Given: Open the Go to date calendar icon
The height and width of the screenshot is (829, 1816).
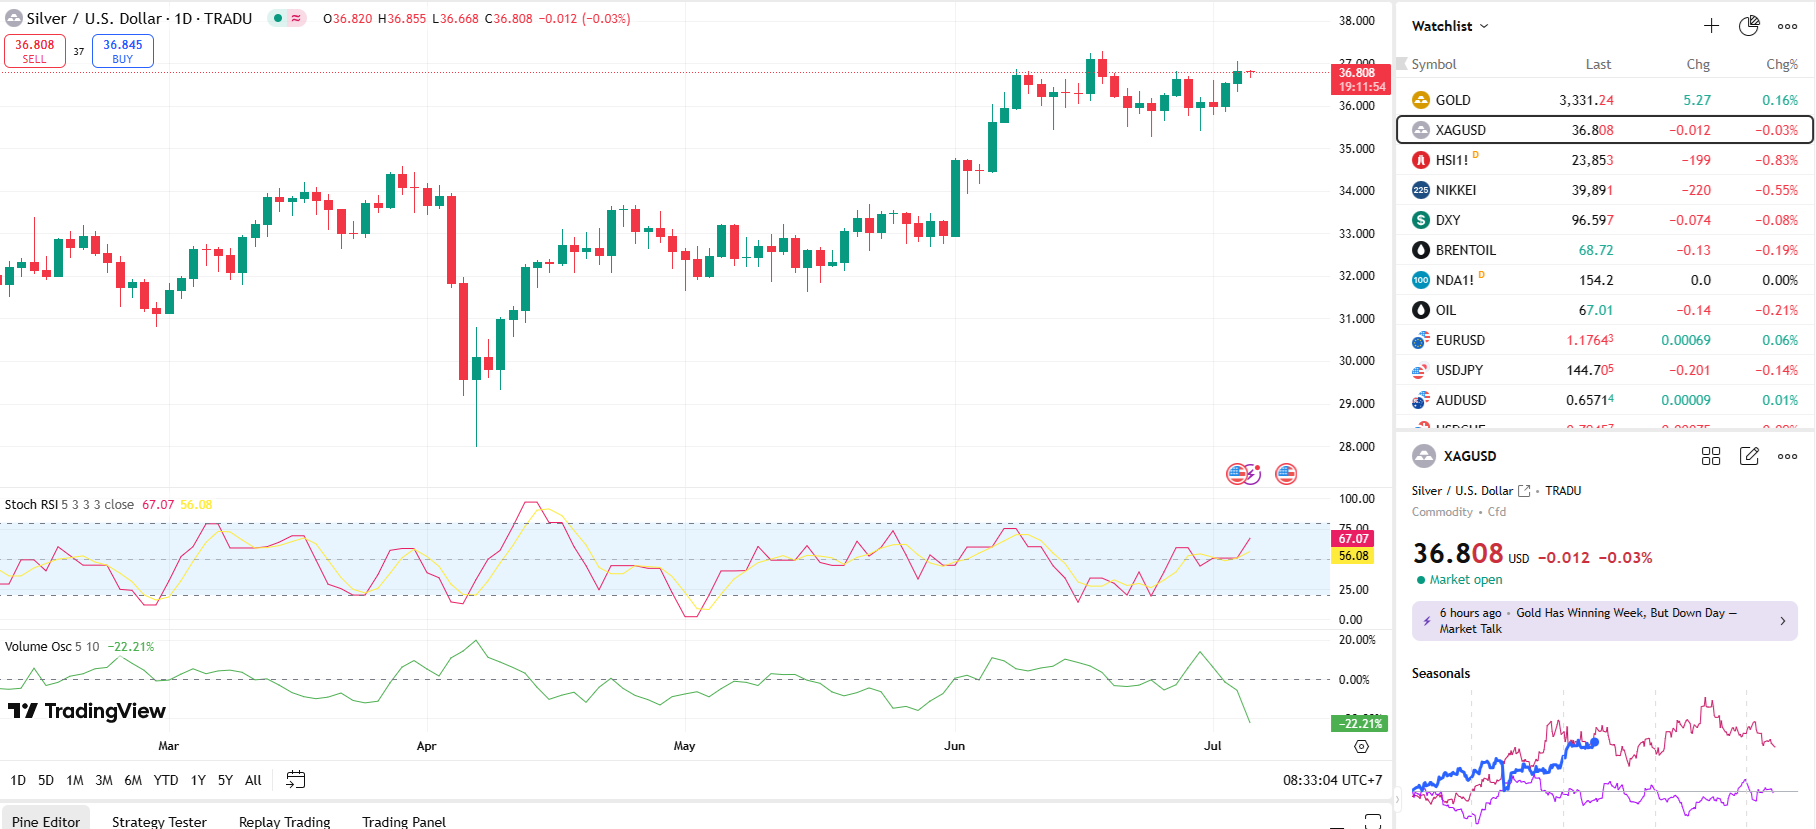Looking at the screenshot, I should pos(295,780).
